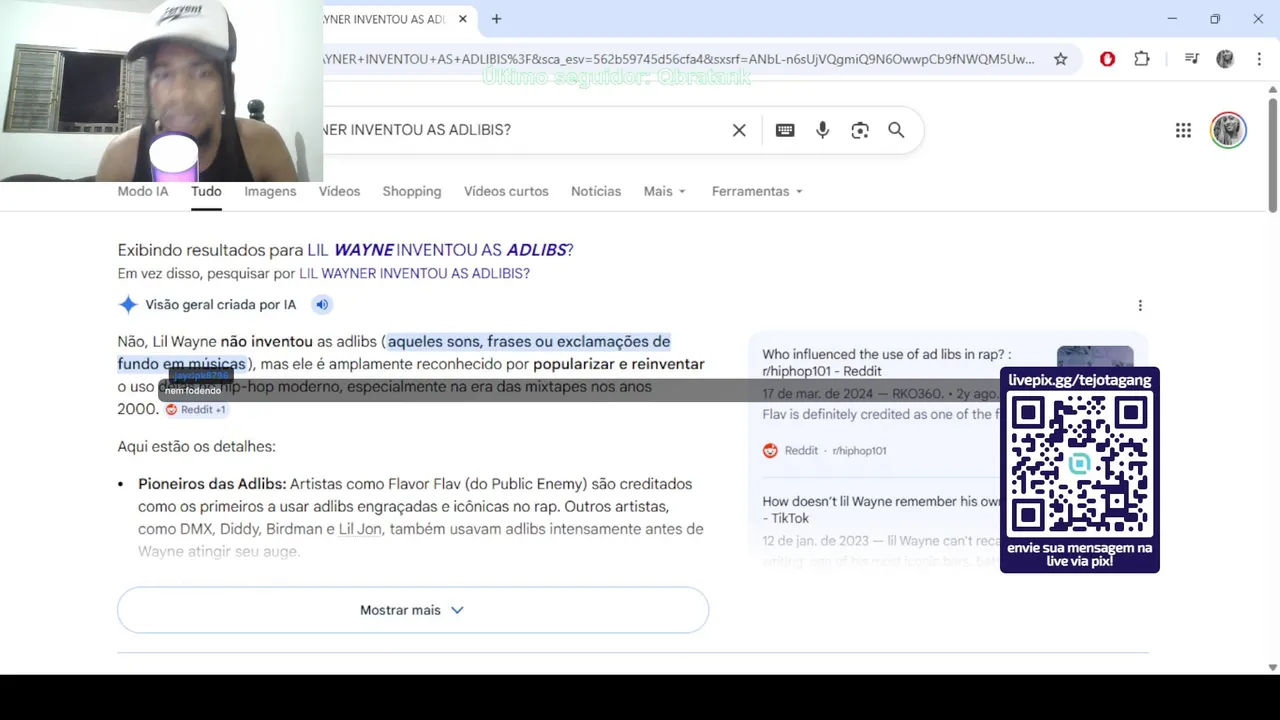Viewport: 1280px width, 720px height.
Task: Search instead for LIL WAYNER INVENTOU AS ADLIBS
Action: pos(414,273)
